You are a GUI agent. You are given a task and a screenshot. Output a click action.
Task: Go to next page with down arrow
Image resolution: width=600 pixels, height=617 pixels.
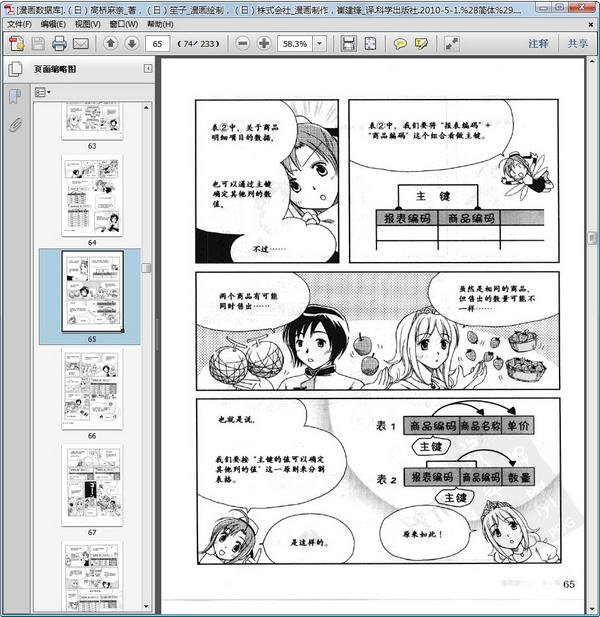tap(132, 43)
